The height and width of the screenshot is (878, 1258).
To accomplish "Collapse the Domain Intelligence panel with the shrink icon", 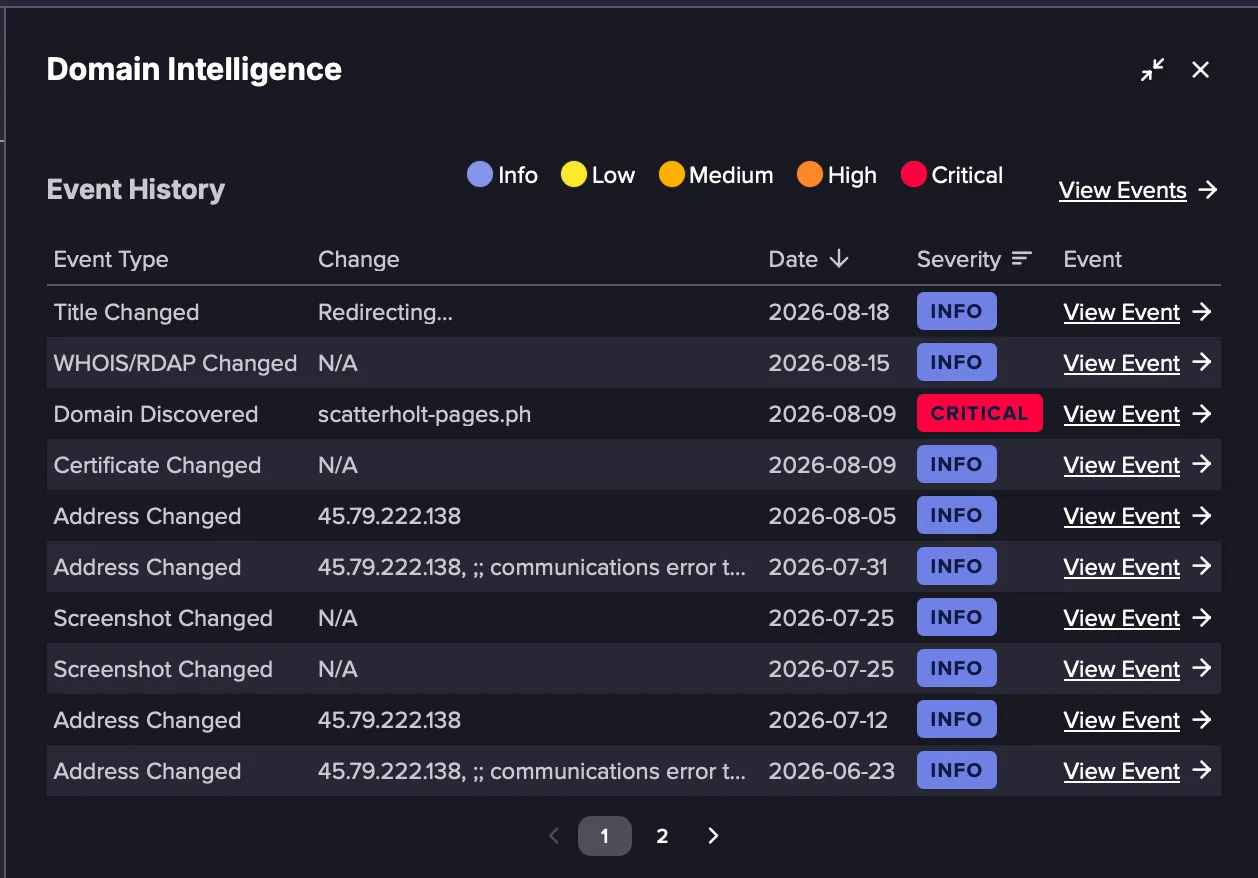I will click(1153, 69).
